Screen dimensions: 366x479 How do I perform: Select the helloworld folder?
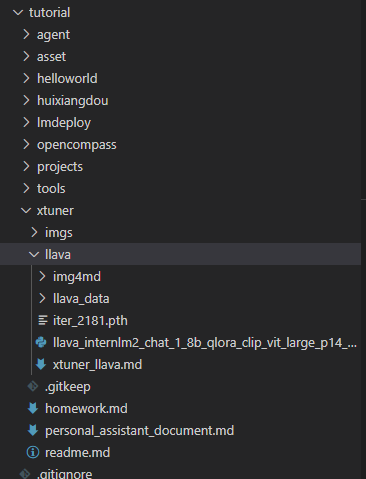pos(67,79)
